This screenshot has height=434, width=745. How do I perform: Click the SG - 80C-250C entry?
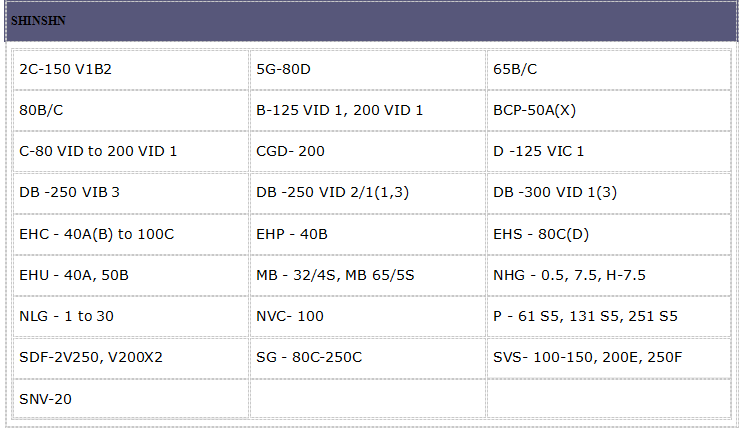pos(309,357)
